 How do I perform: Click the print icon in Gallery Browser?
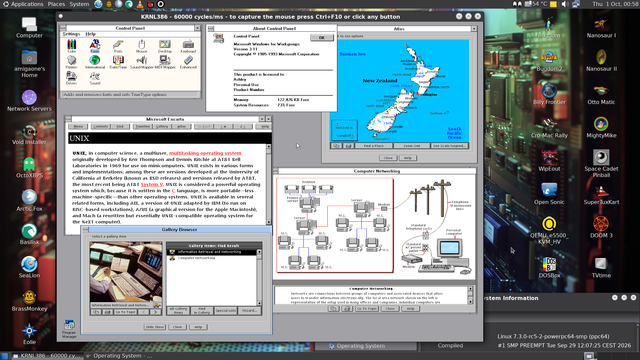[x=107, y=312]
